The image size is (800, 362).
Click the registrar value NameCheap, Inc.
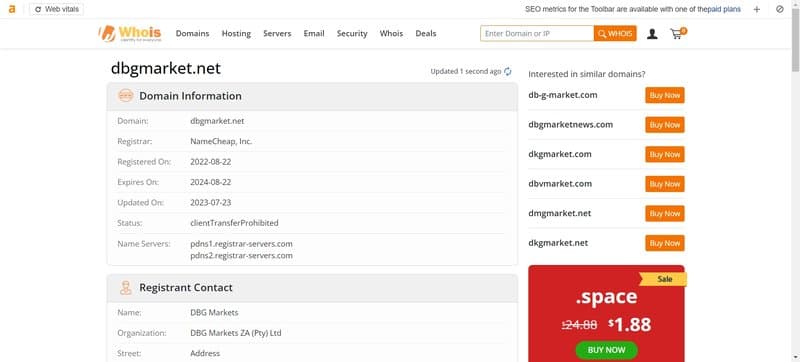tap(221, 141)
